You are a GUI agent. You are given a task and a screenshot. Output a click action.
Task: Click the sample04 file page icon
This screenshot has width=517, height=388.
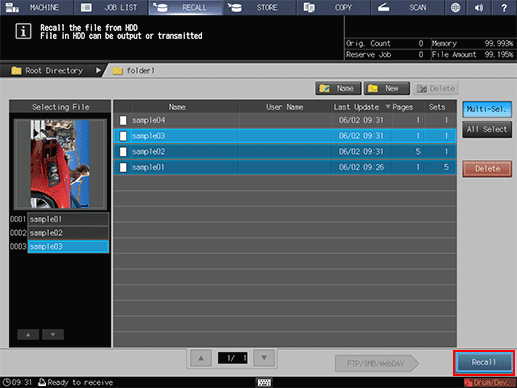123,120
